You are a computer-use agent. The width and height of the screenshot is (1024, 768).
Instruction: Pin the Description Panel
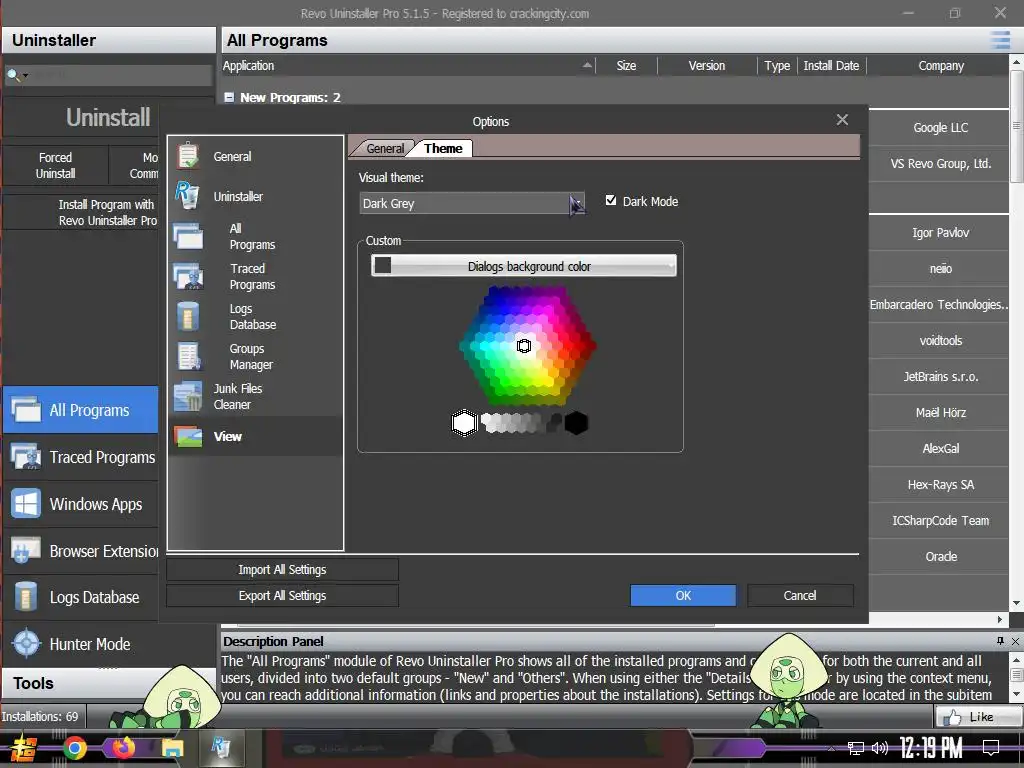point(1000,641)
